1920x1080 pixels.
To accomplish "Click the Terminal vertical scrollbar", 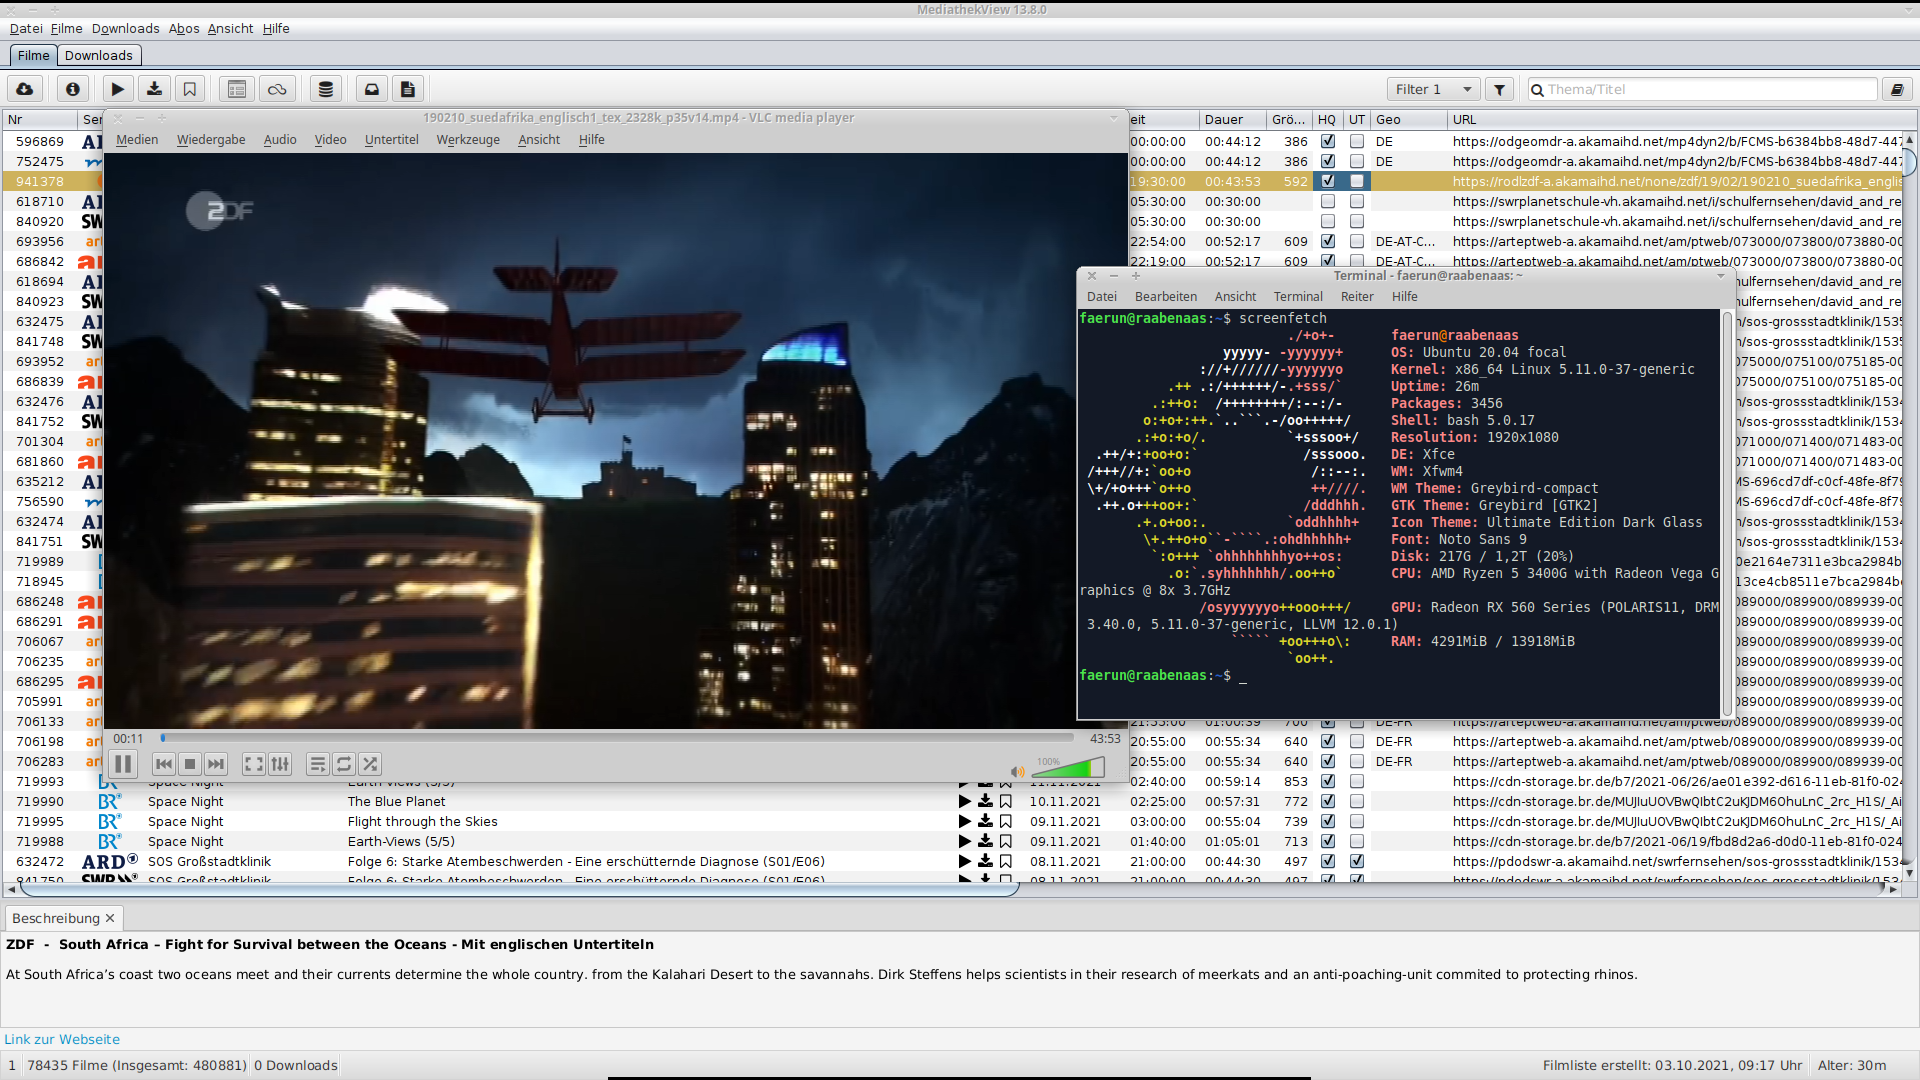I will (x=1726, y=513).
